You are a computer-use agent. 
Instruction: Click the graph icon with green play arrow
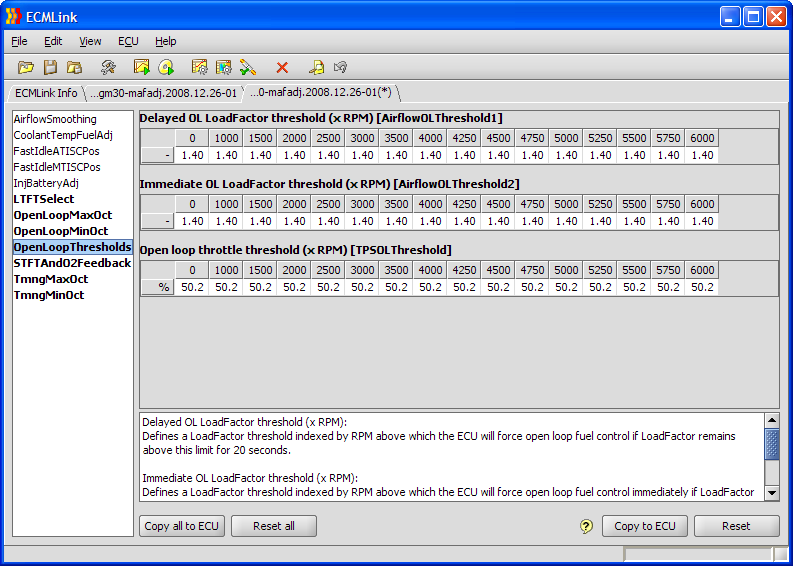pos(142,67)
